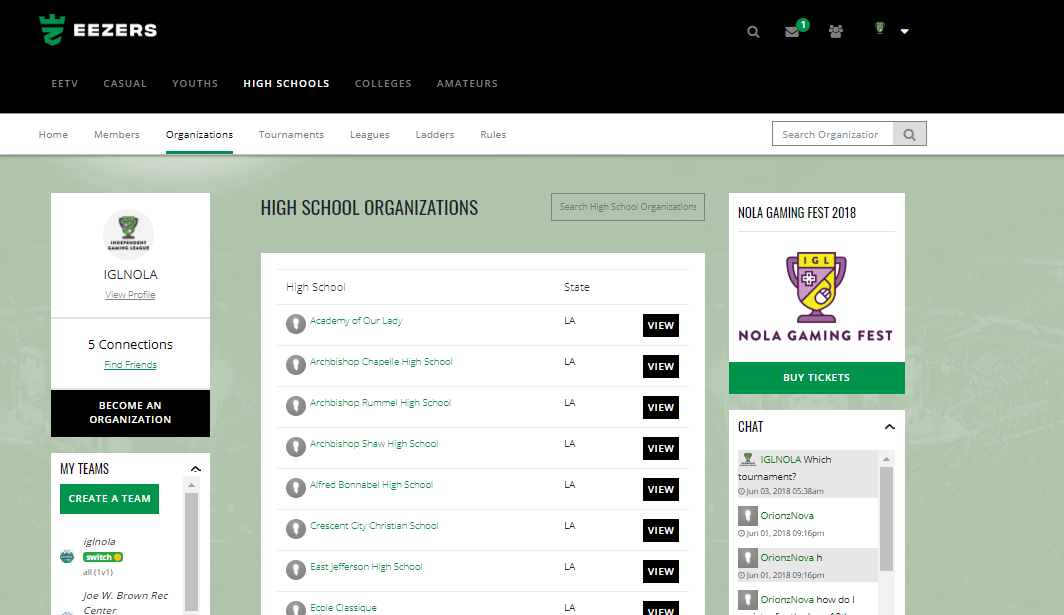
Task: Click Archbishop Shaw High School icon
Action: click(x=296, y=447)
